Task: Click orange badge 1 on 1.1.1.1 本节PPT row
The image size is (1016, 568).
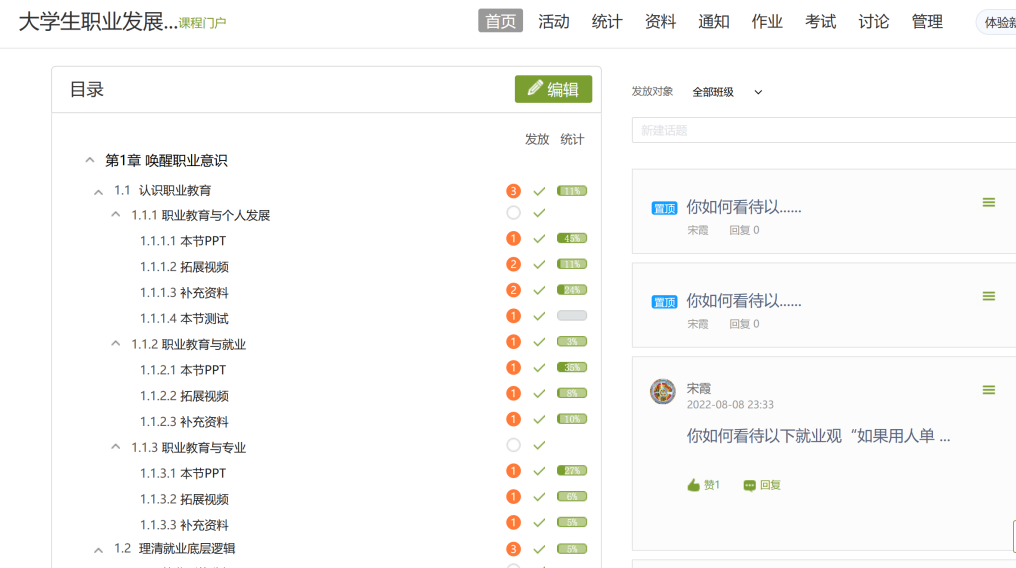Action: coord(513,238)
